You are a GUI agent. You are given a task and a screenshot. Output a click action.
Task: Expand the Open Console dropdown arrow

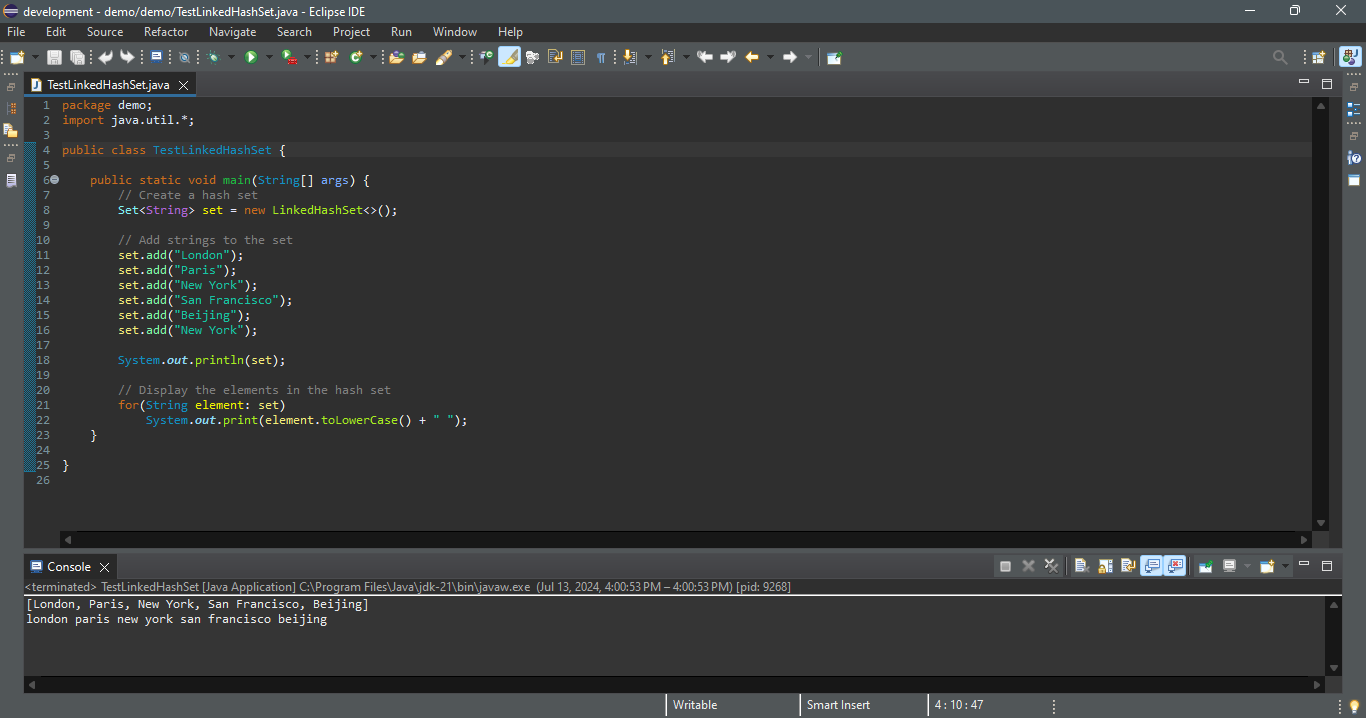(x=1285, y=566)
